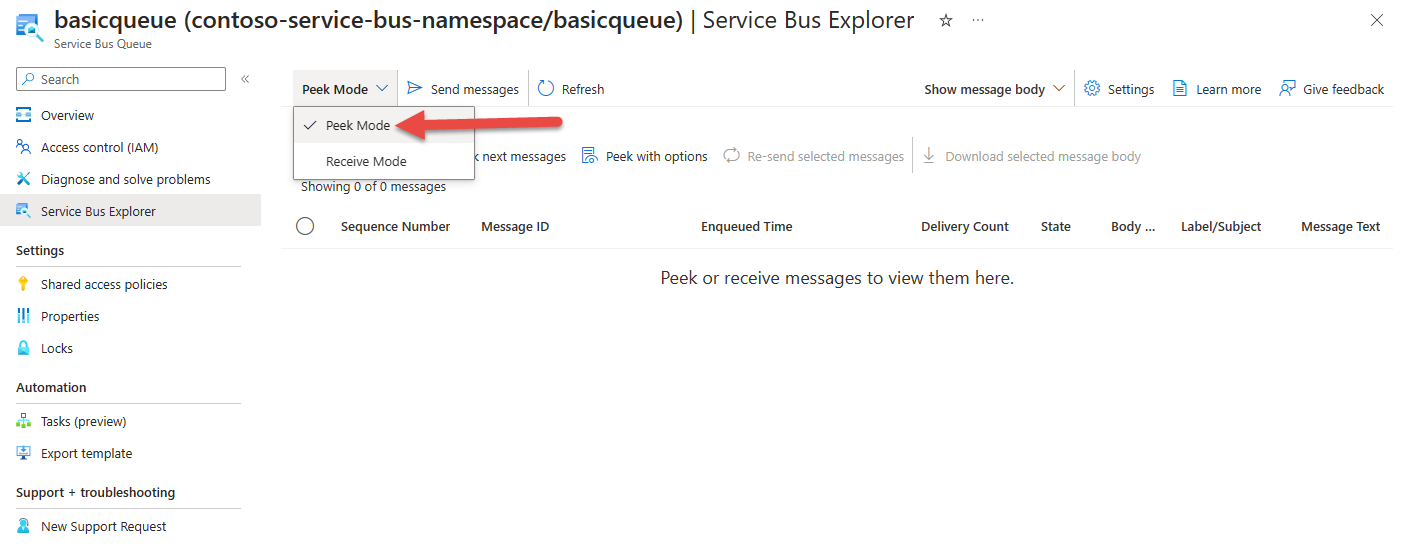Image resolution: width=1413 pixels, height=552 pixels.
Task: Click the Peek with options icon
Action: (590, 156)
